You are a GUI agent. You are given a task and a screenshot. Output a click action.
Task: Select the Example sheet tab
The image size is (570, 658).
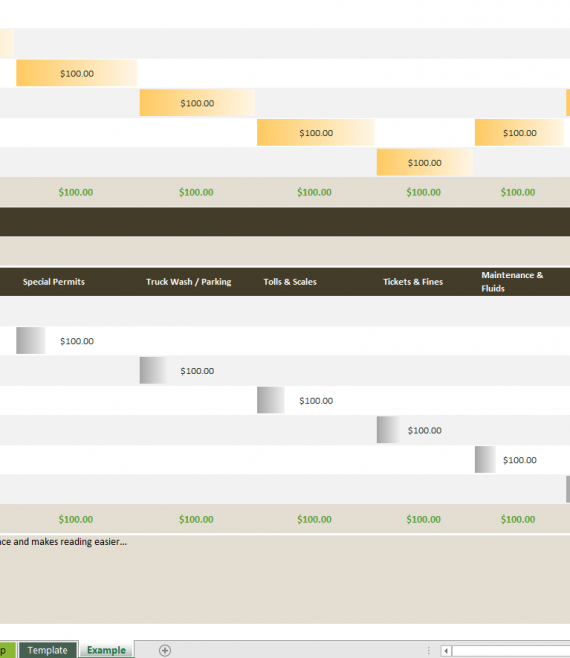click(x=106, y=650)
